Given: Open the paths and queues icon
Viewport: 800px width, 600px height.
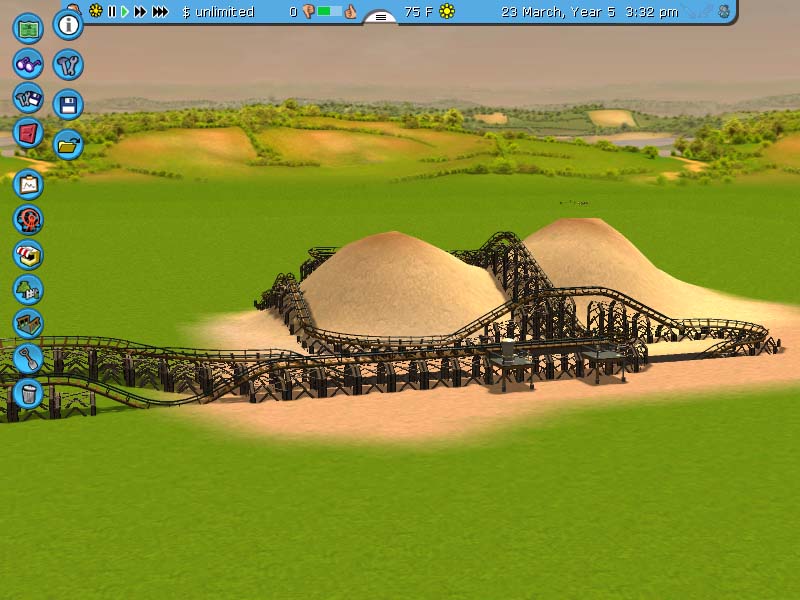Looking at the screenshot, I should click(x=28, y=324).
